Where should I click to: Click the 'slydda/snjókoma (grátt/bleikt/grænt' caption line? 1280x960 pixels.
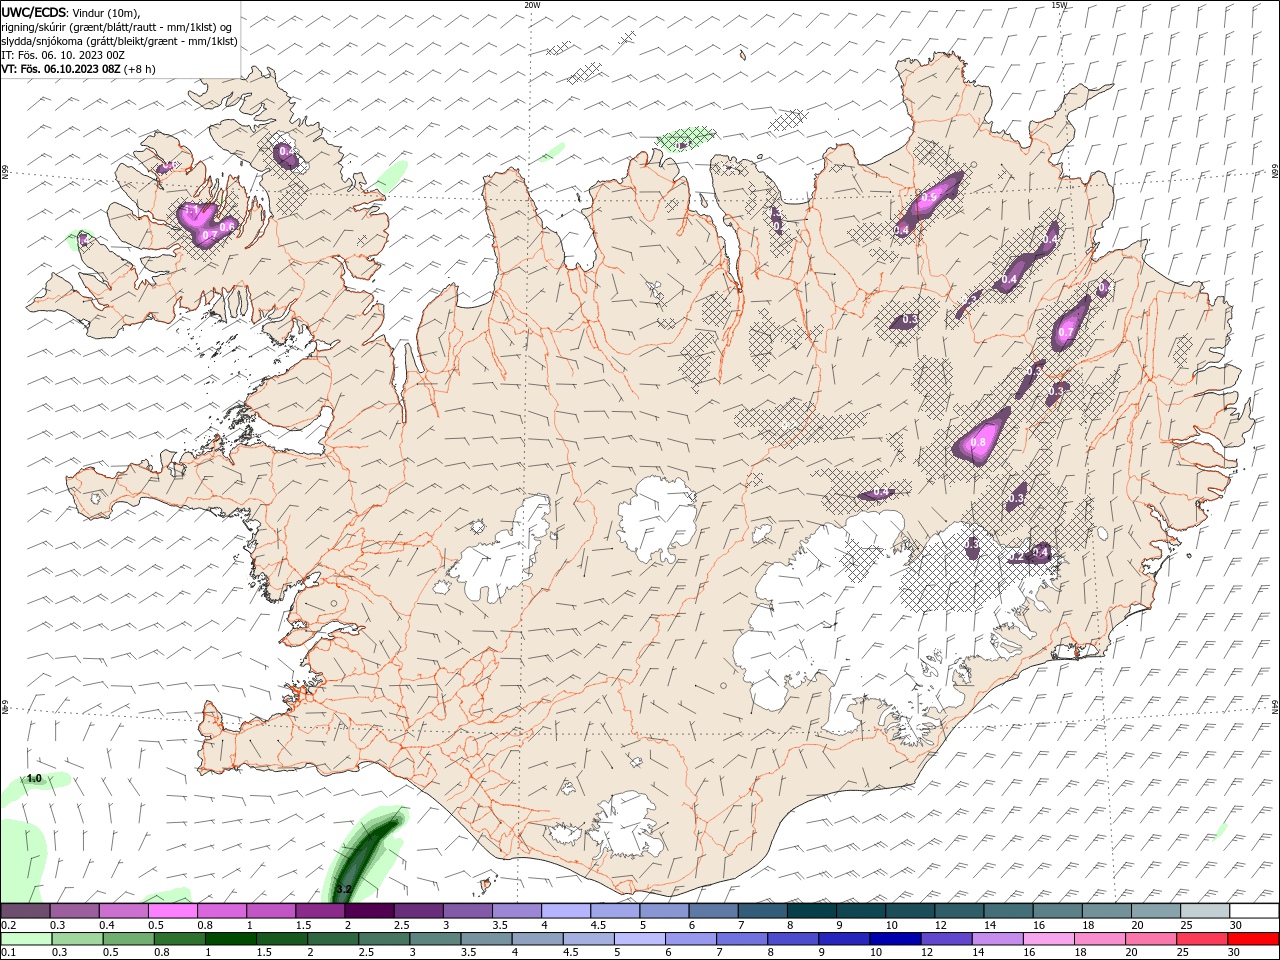pyautogui.click(x=120, y=41)
